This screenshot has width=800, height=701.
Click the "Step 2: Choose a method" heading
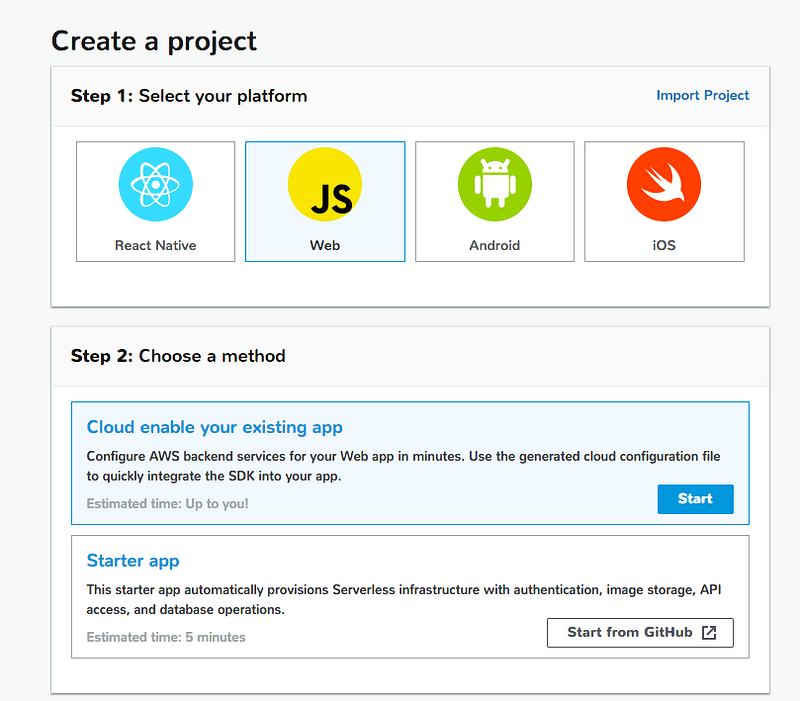[178, 356]
